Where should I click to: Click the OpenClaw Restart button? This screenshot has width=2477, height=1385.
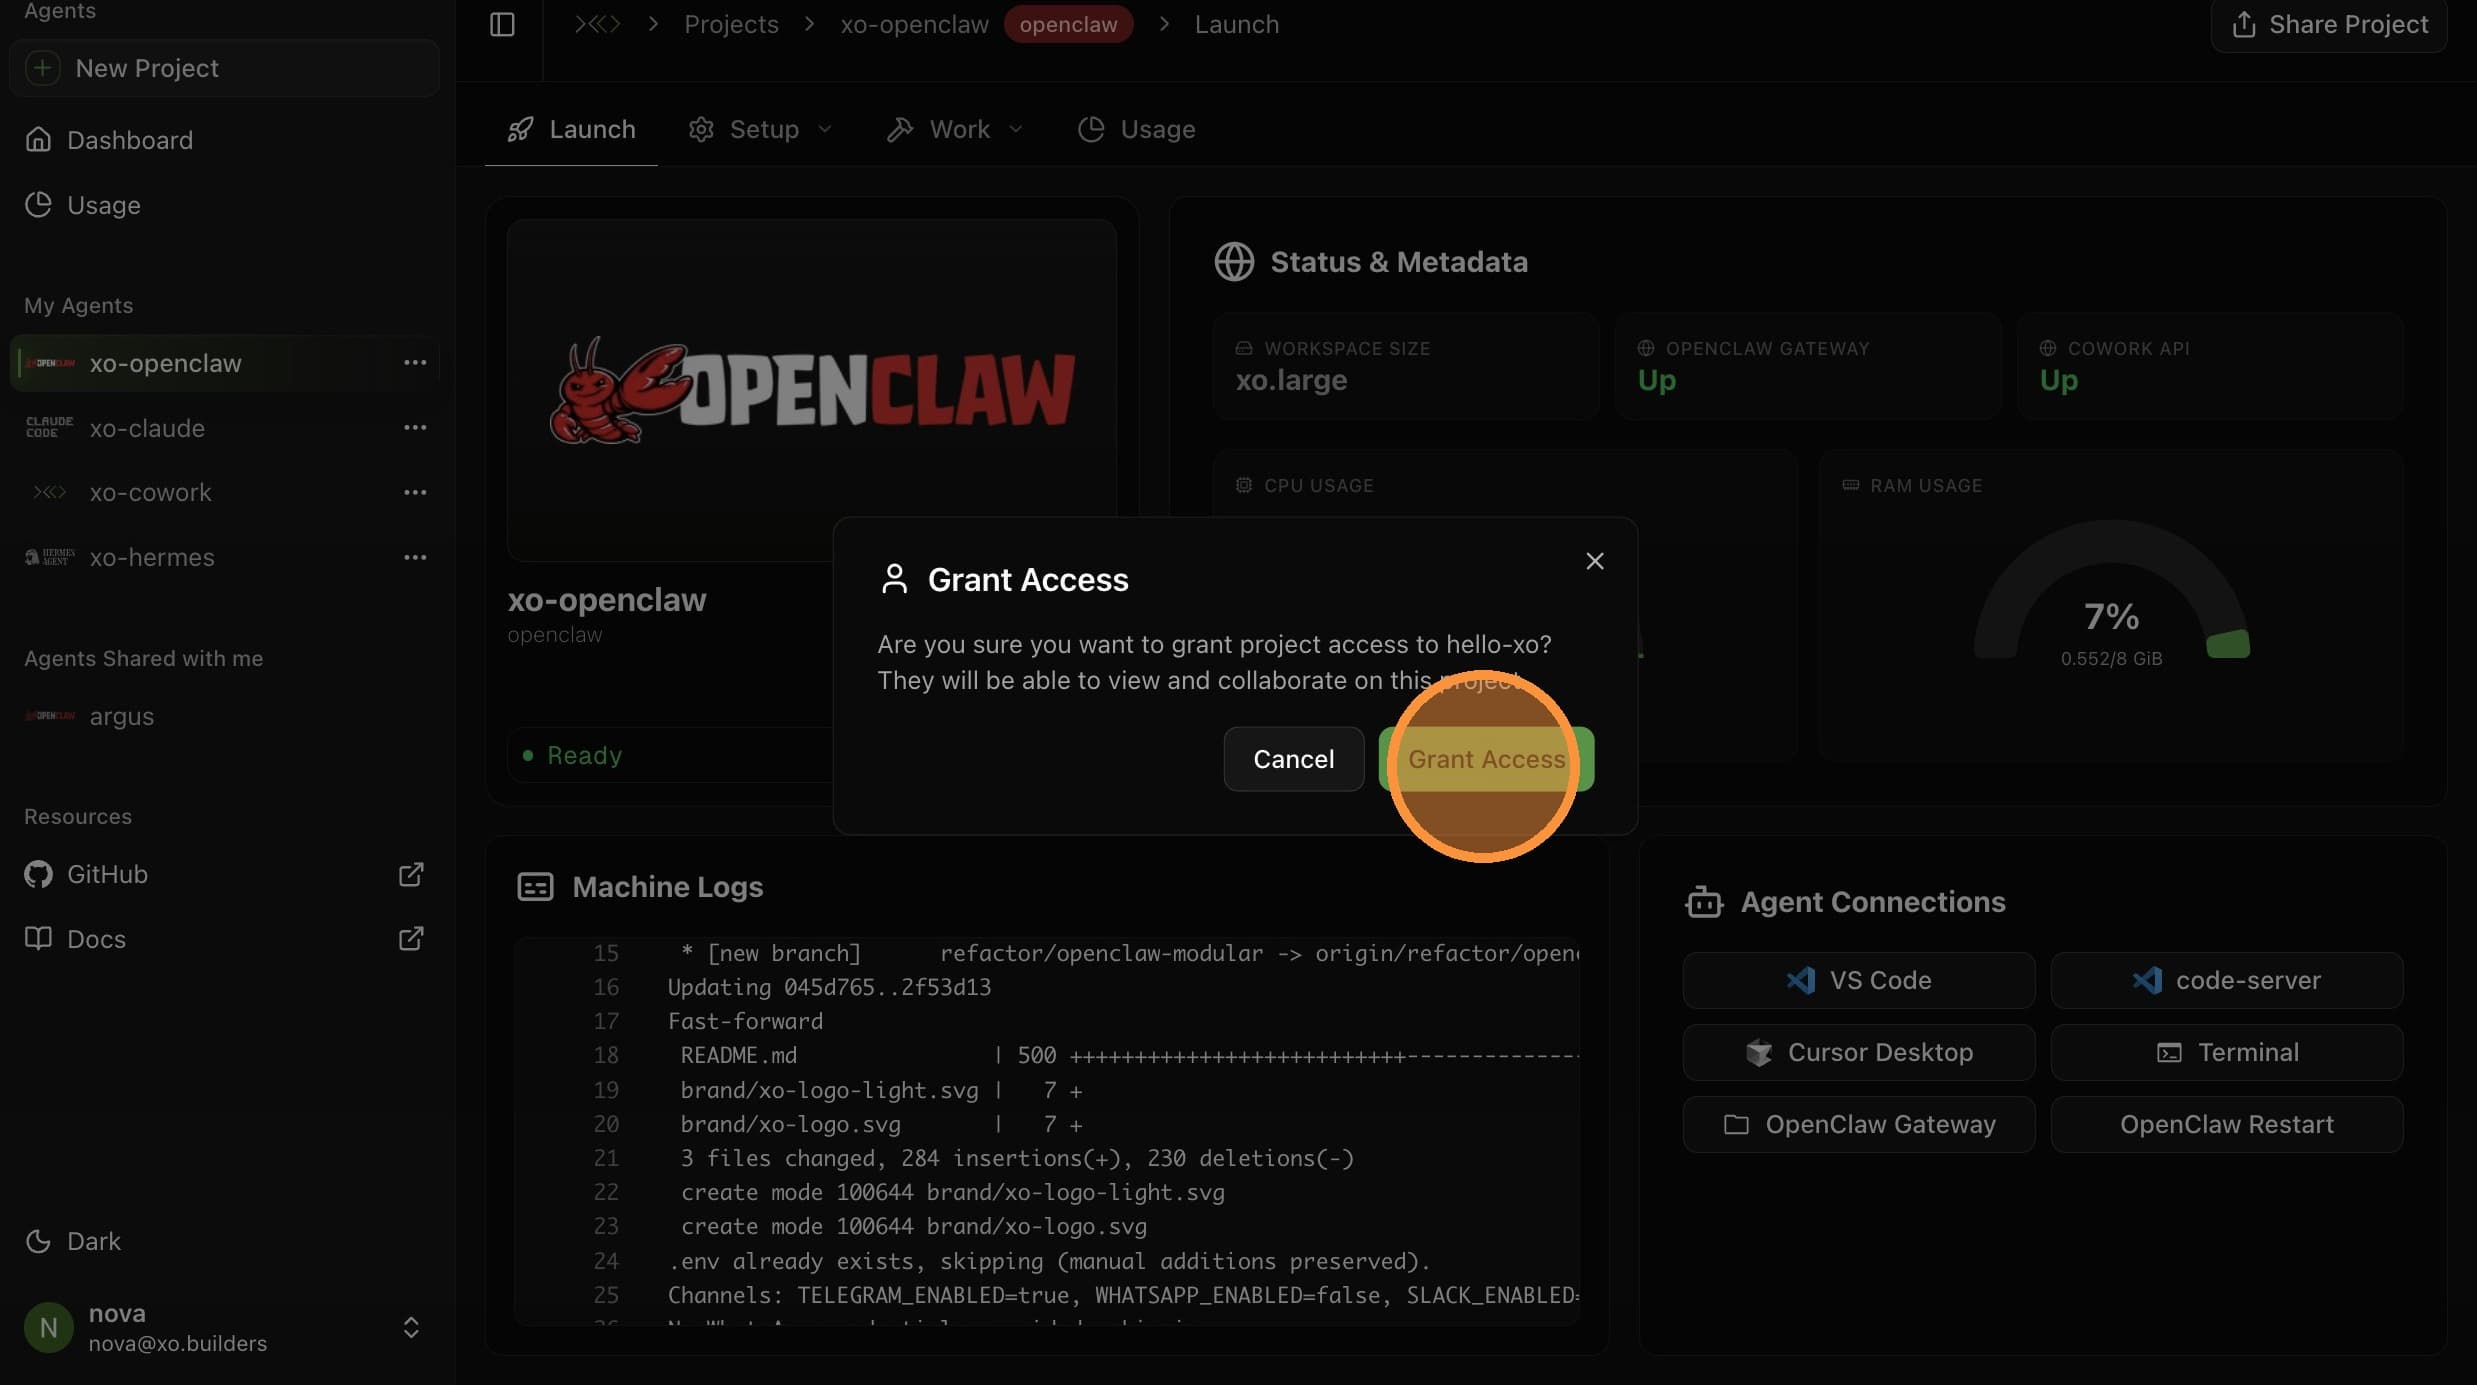(2227, 1124)
